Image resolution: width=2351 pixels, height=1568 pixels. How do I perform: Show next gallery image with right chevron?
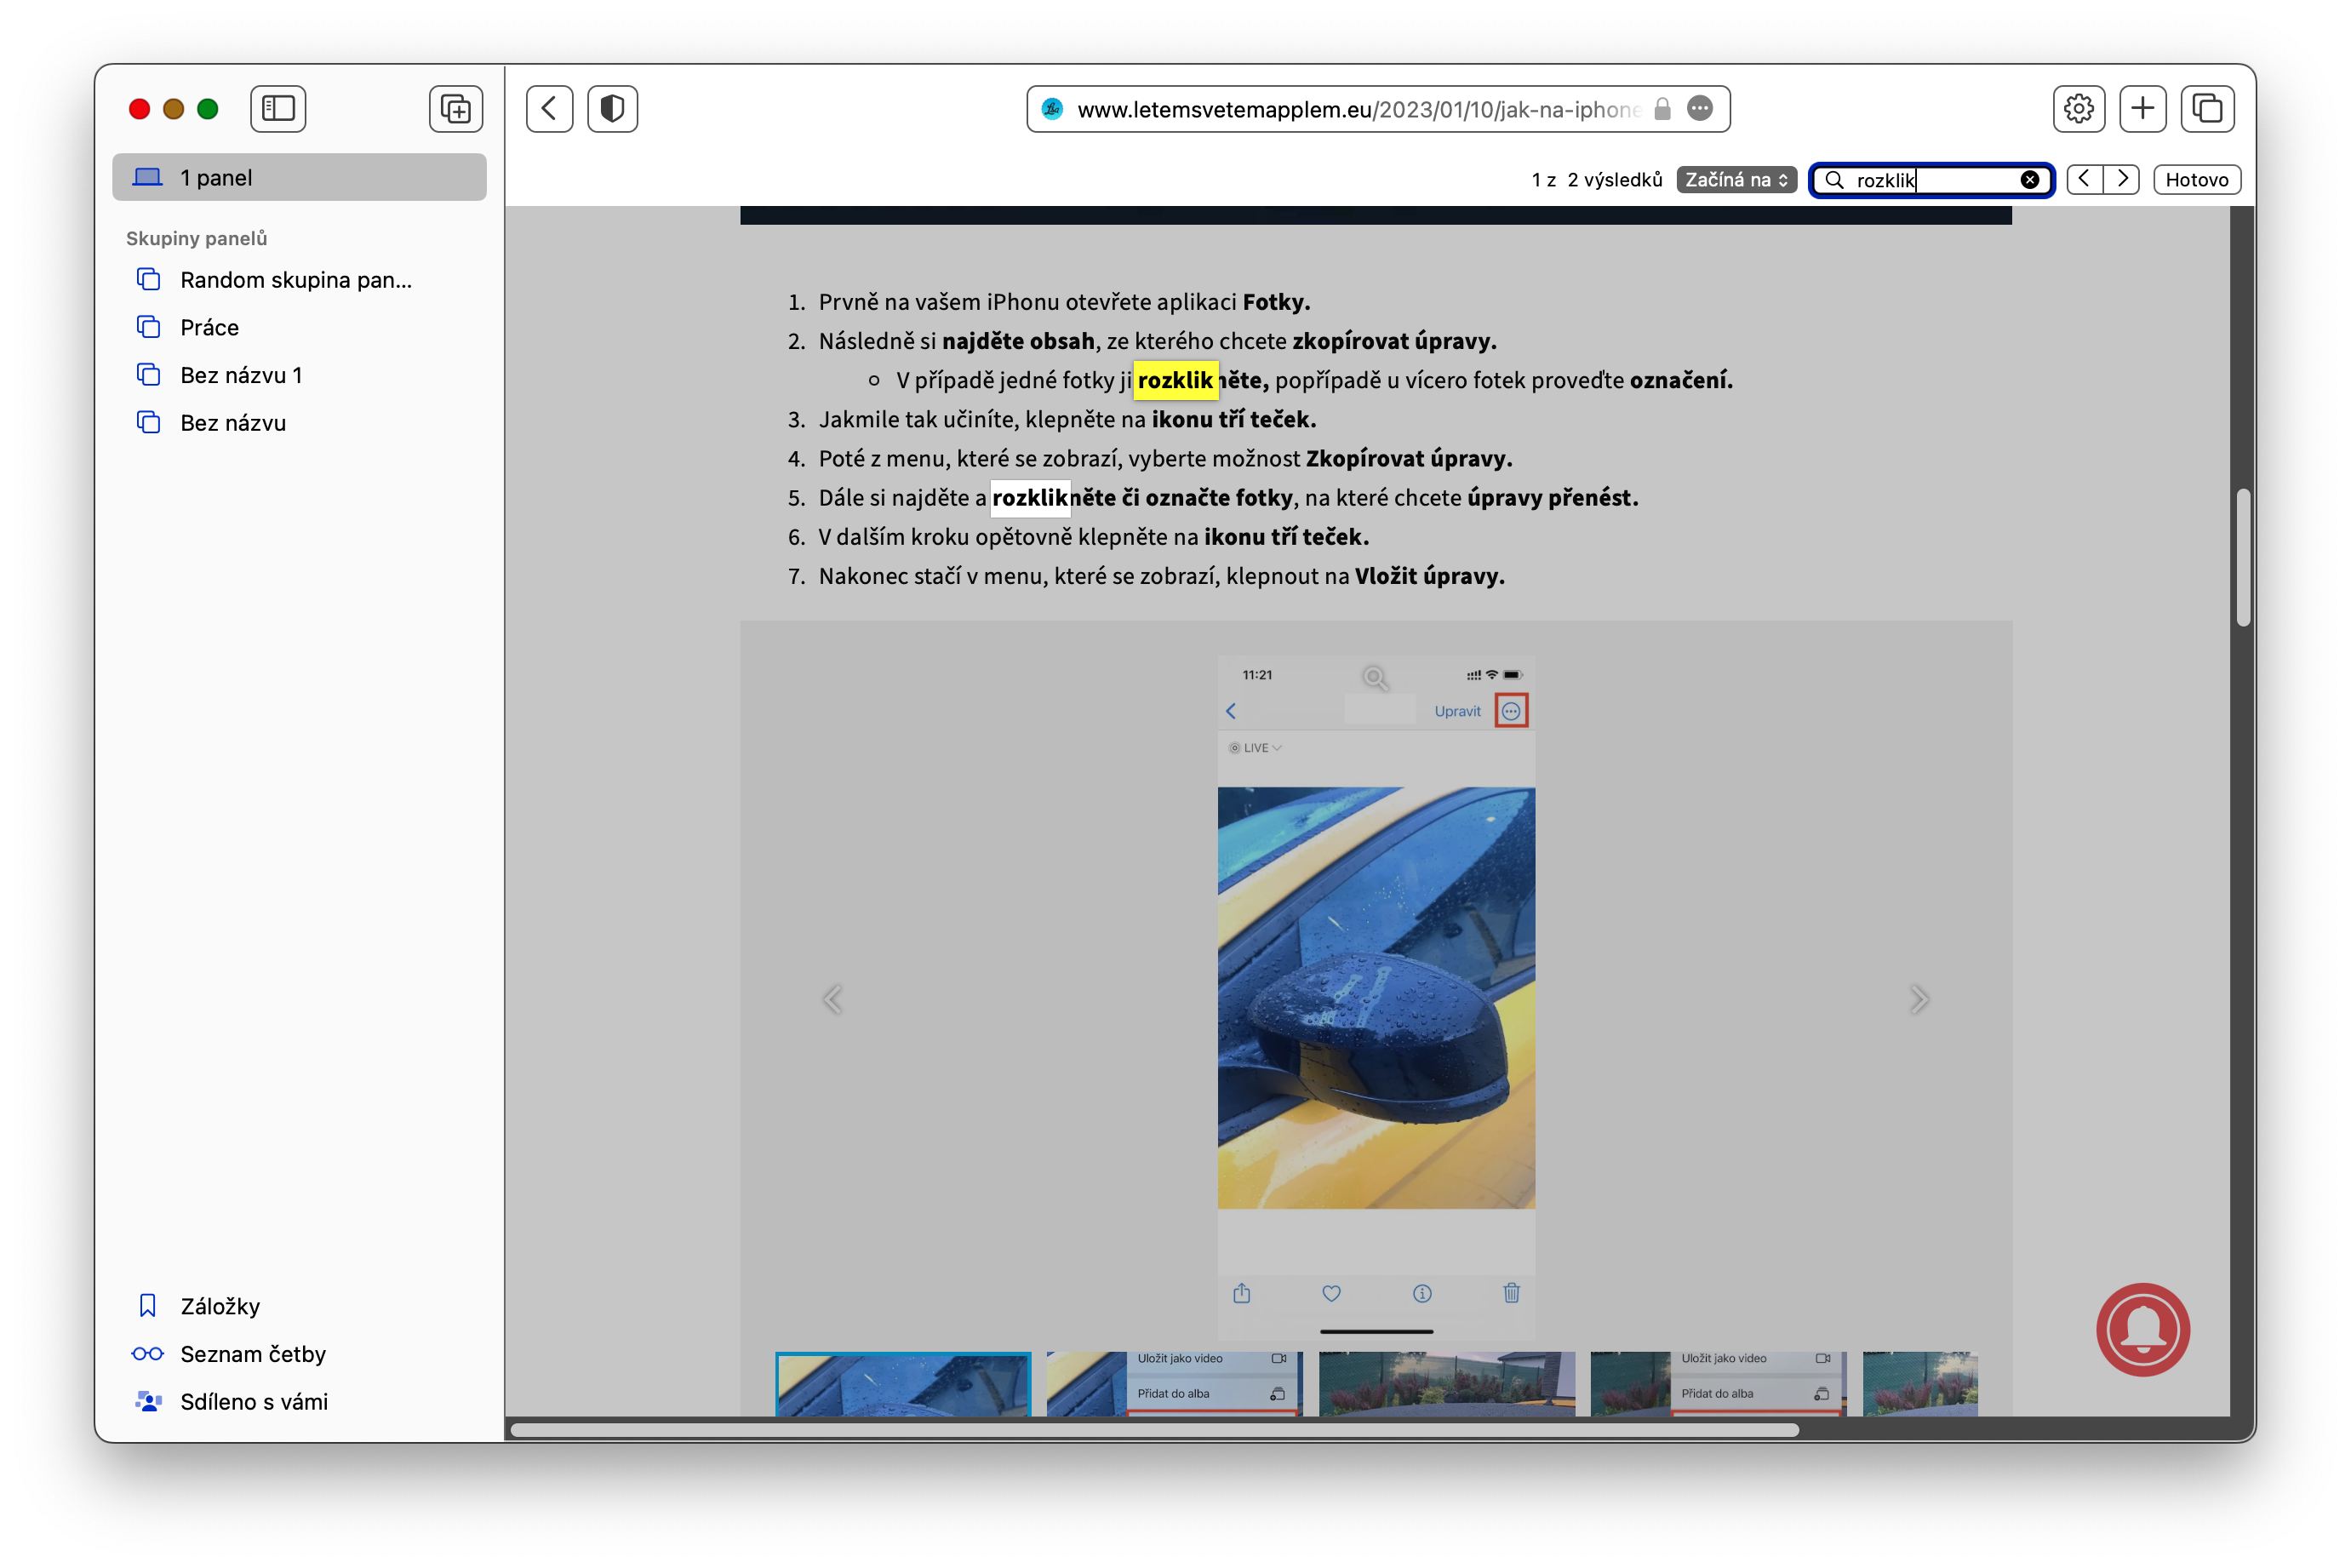tap(1918, 999)
